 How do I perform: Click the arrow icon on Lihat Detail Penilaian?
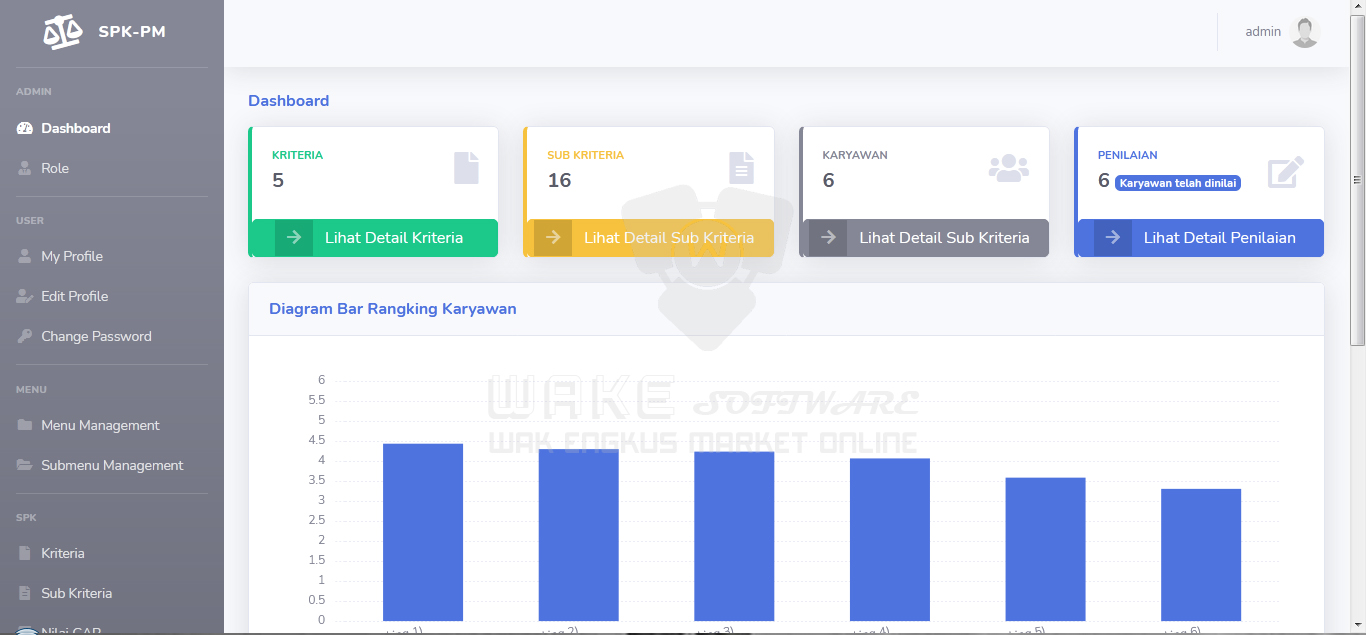tap(1113, 237)
